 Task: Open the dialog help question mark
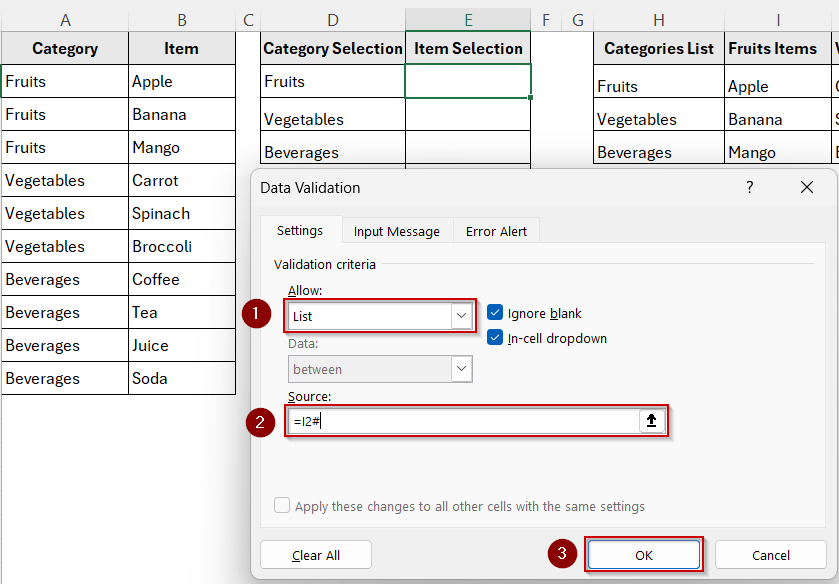coord(750,187)
